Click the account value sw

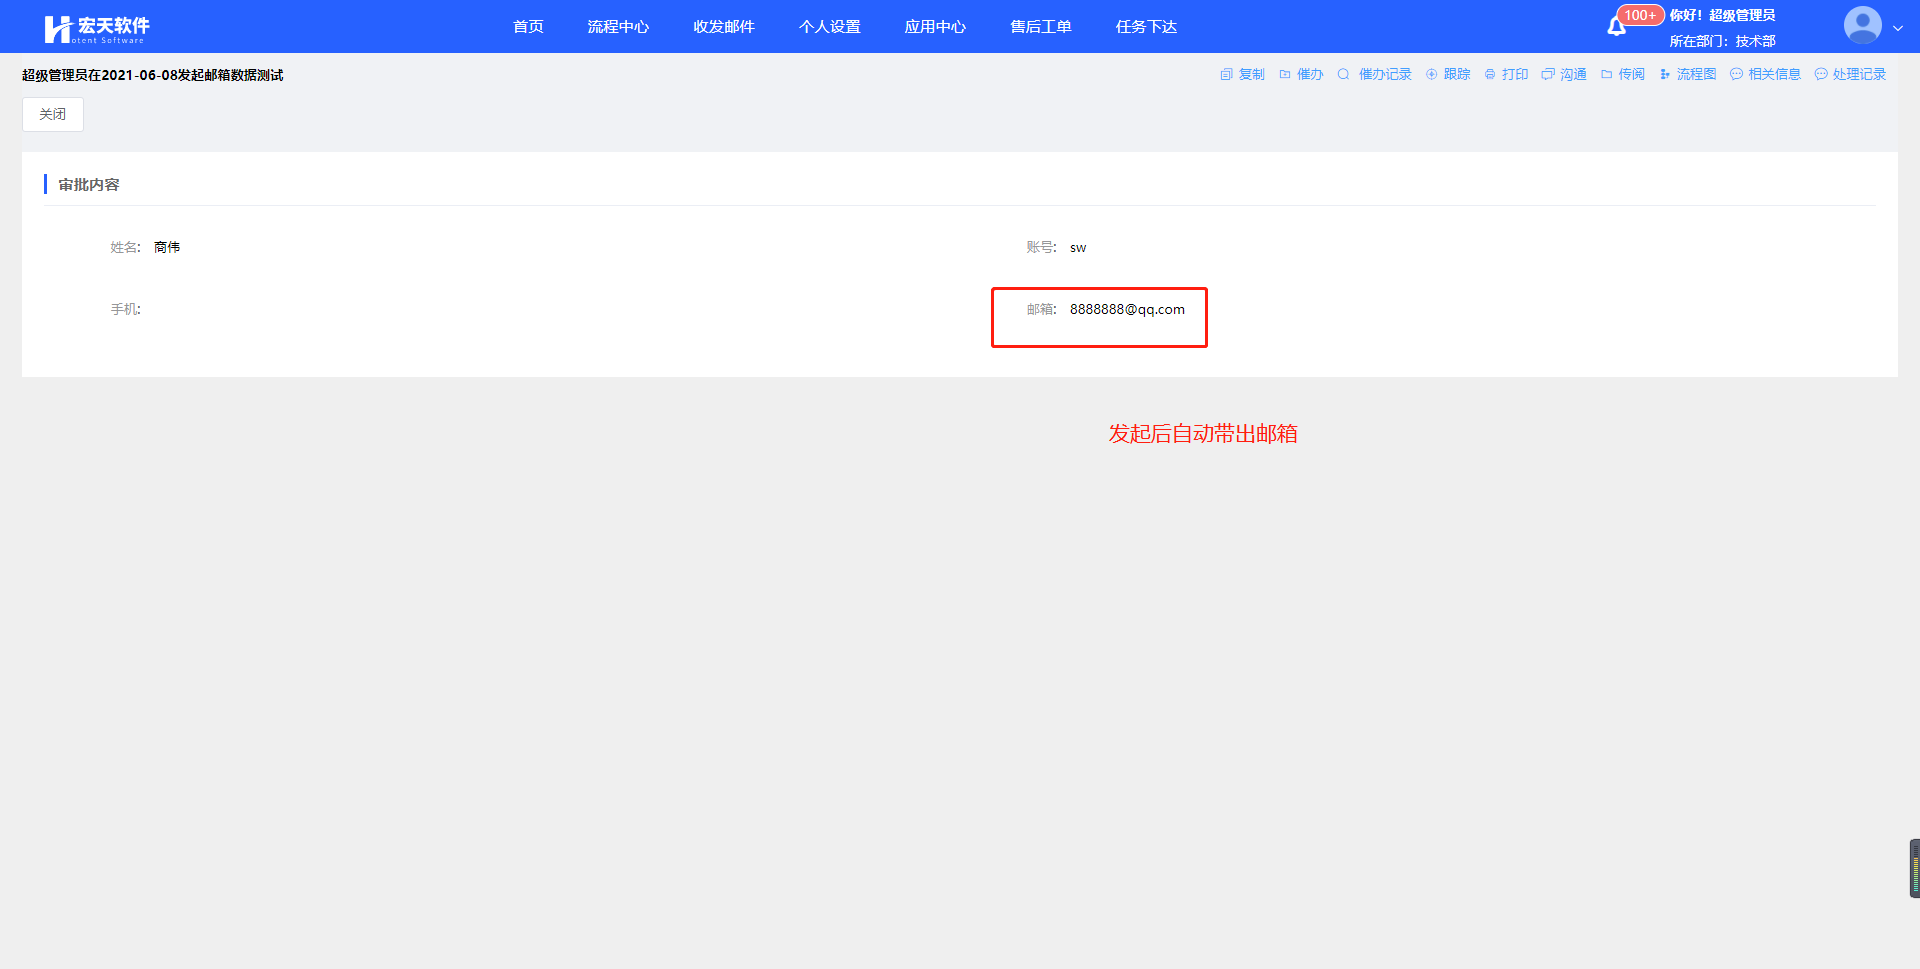(1078, 248)
